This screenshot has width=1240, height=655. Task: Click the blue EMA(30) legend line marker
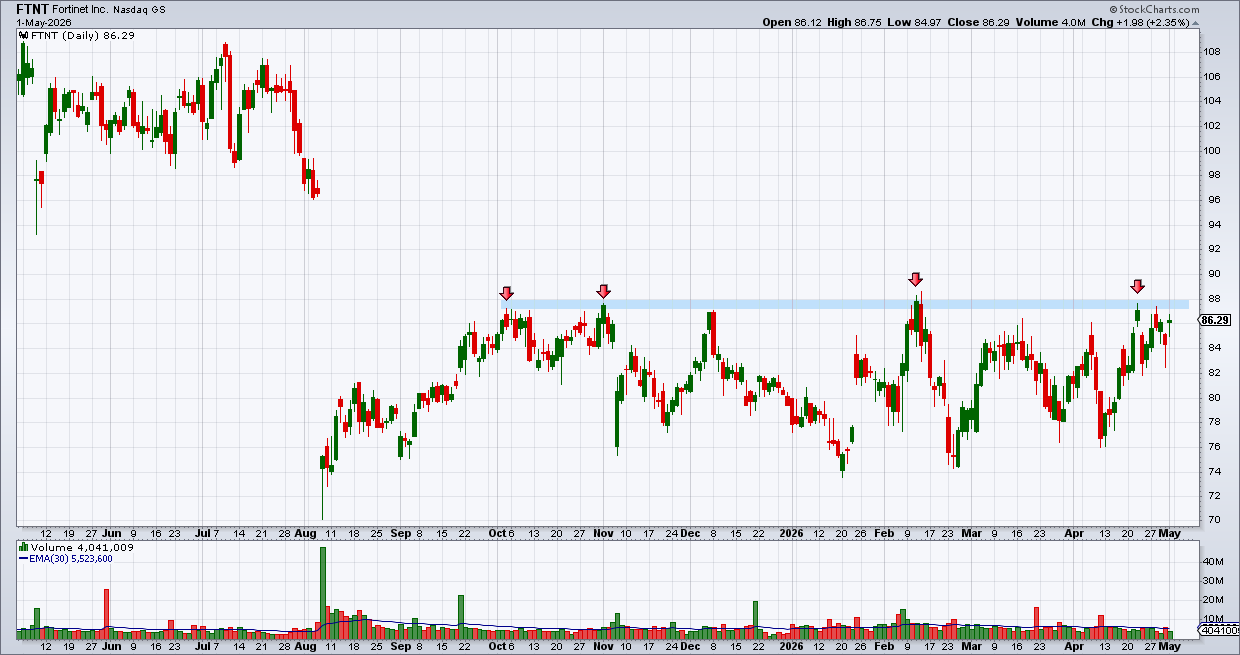21,559
